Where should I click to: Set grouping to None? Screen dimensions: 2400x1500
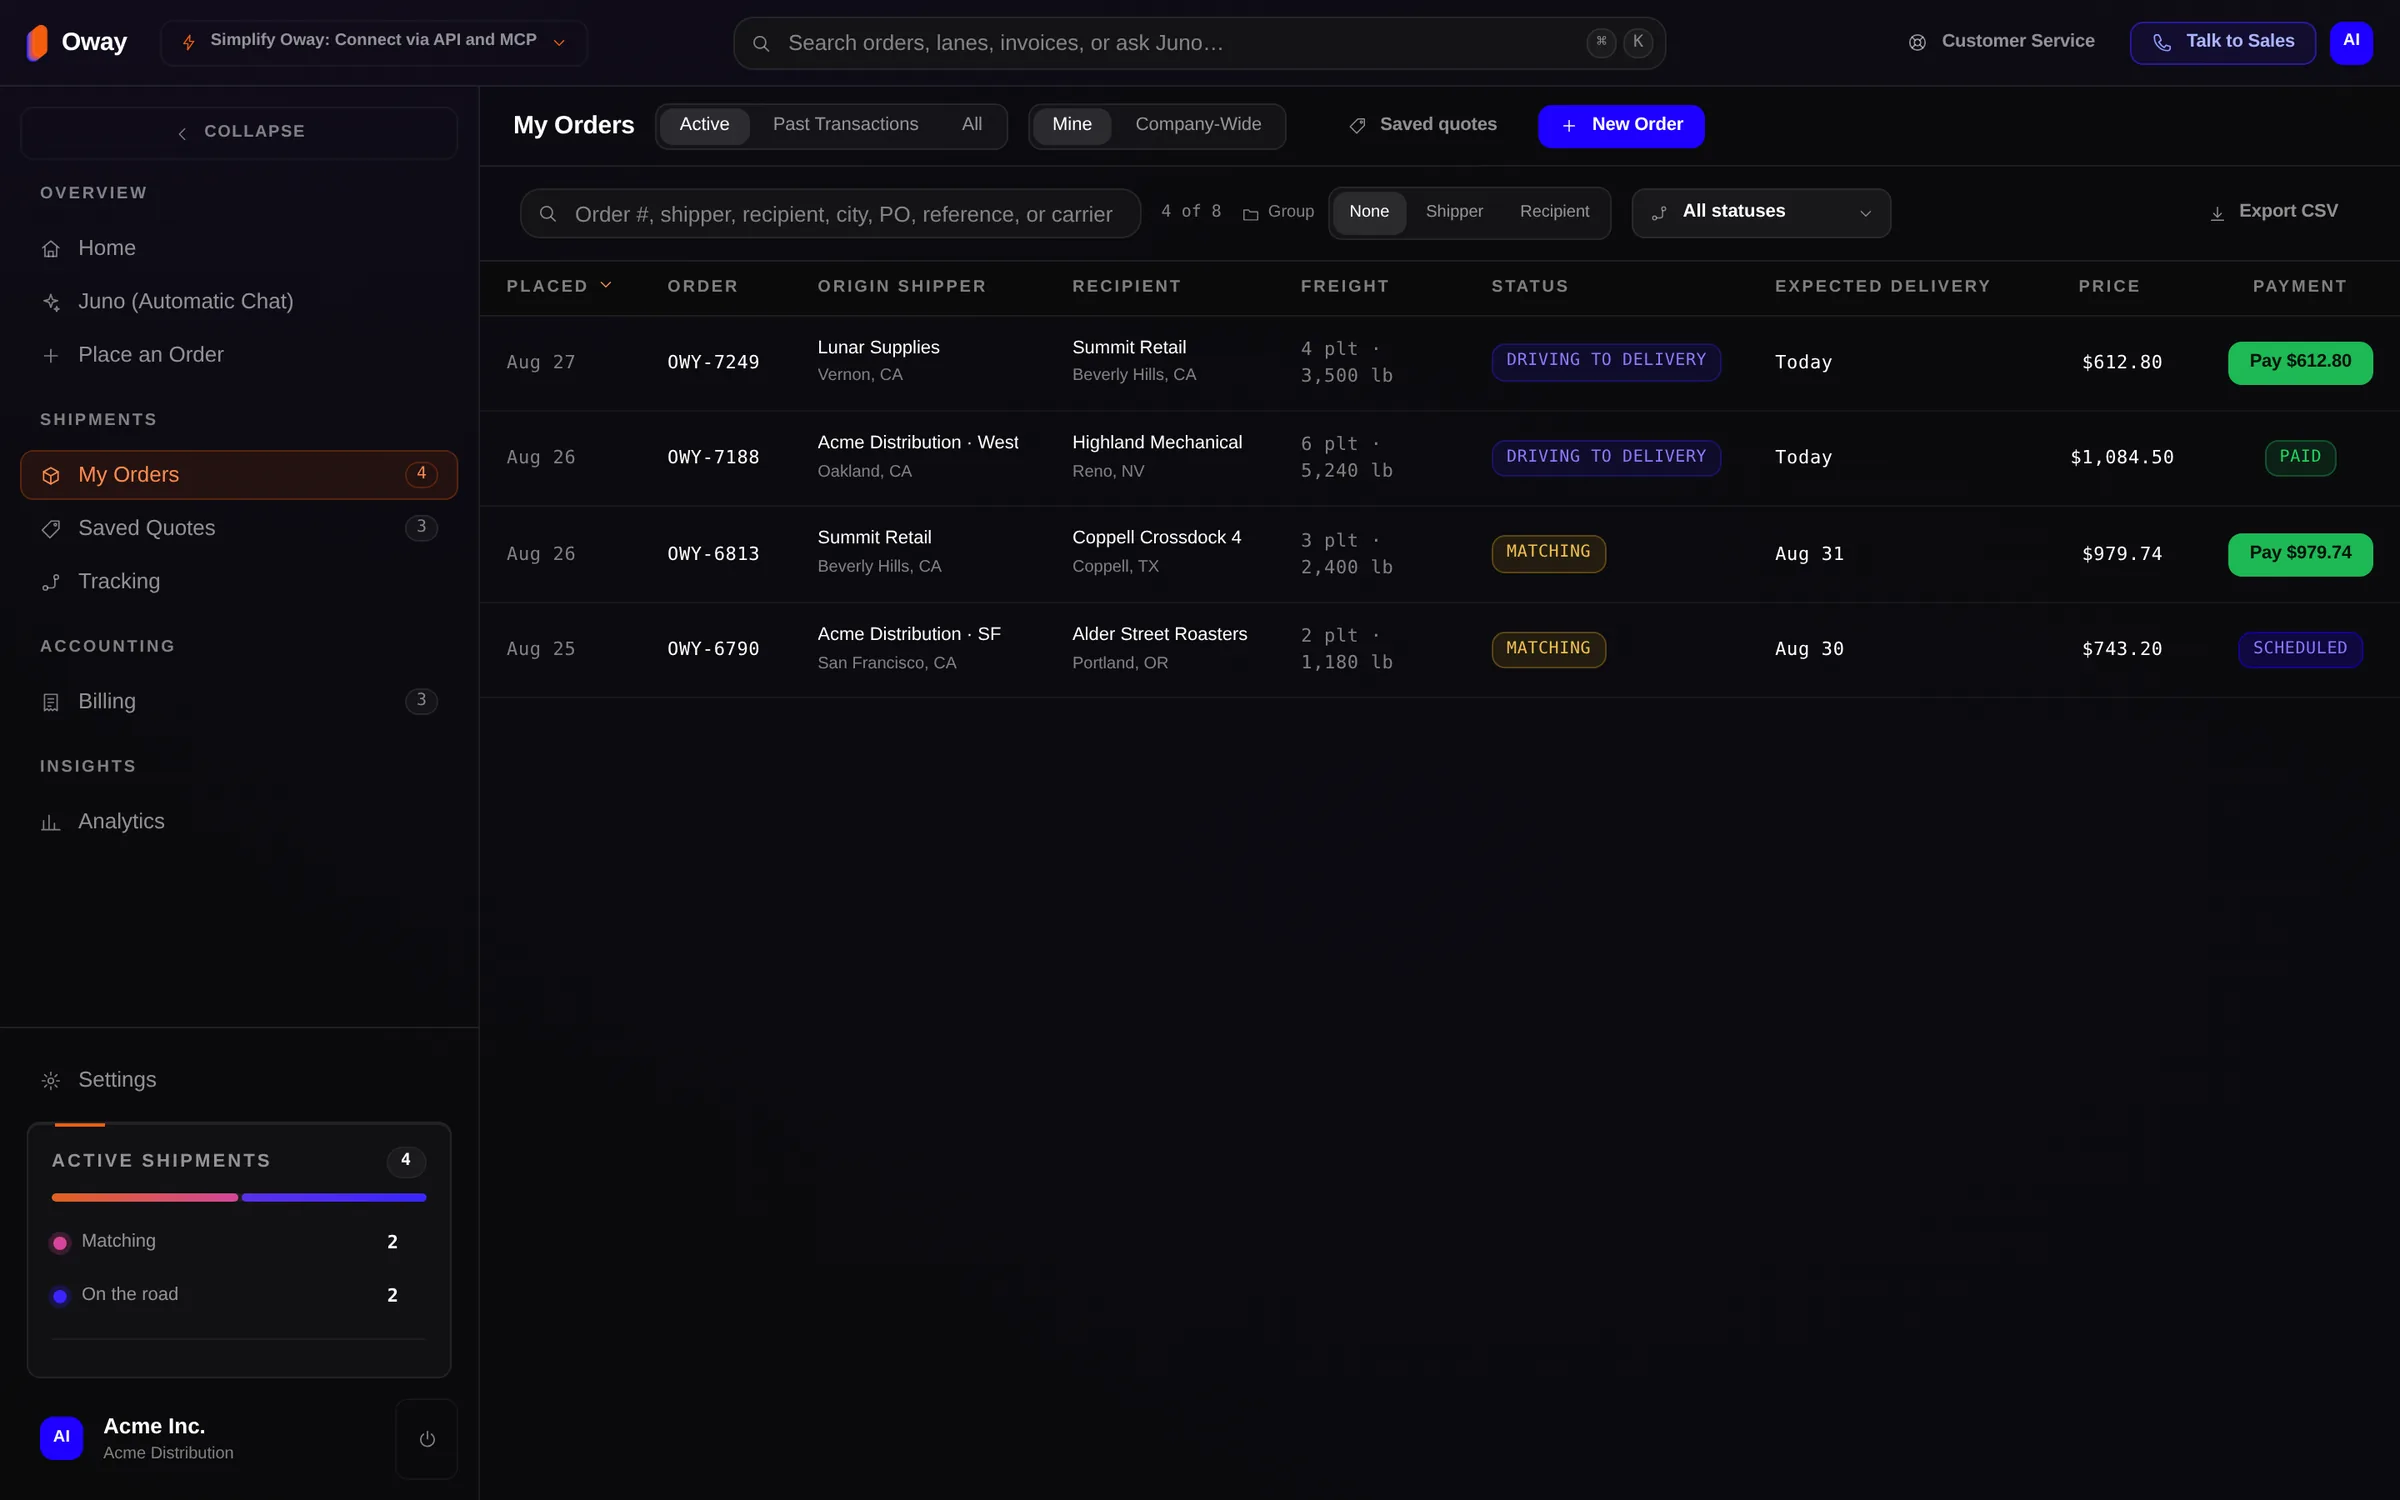pos(1369,212)
